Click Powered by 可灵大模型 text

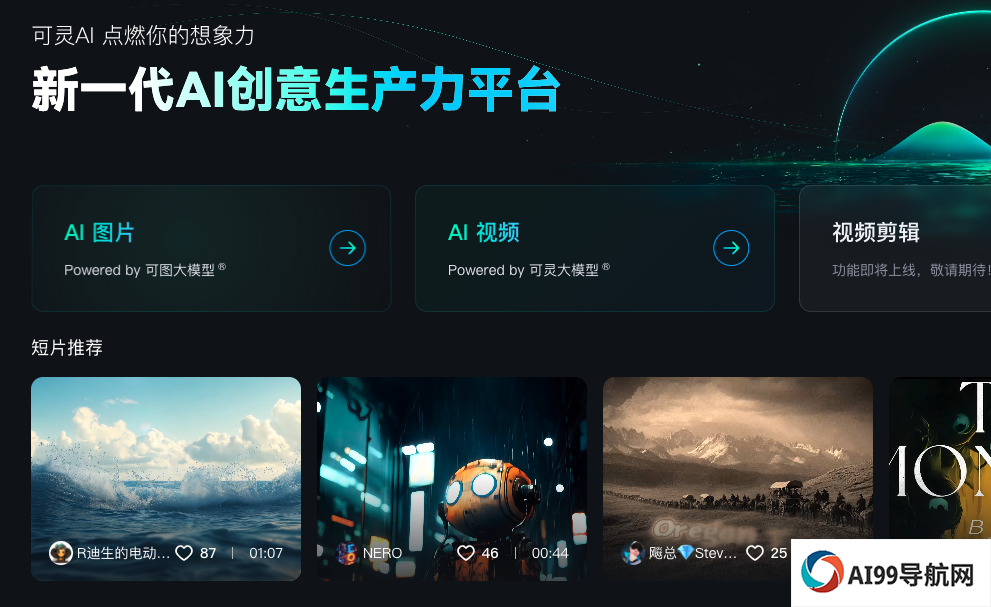[528, 270]
